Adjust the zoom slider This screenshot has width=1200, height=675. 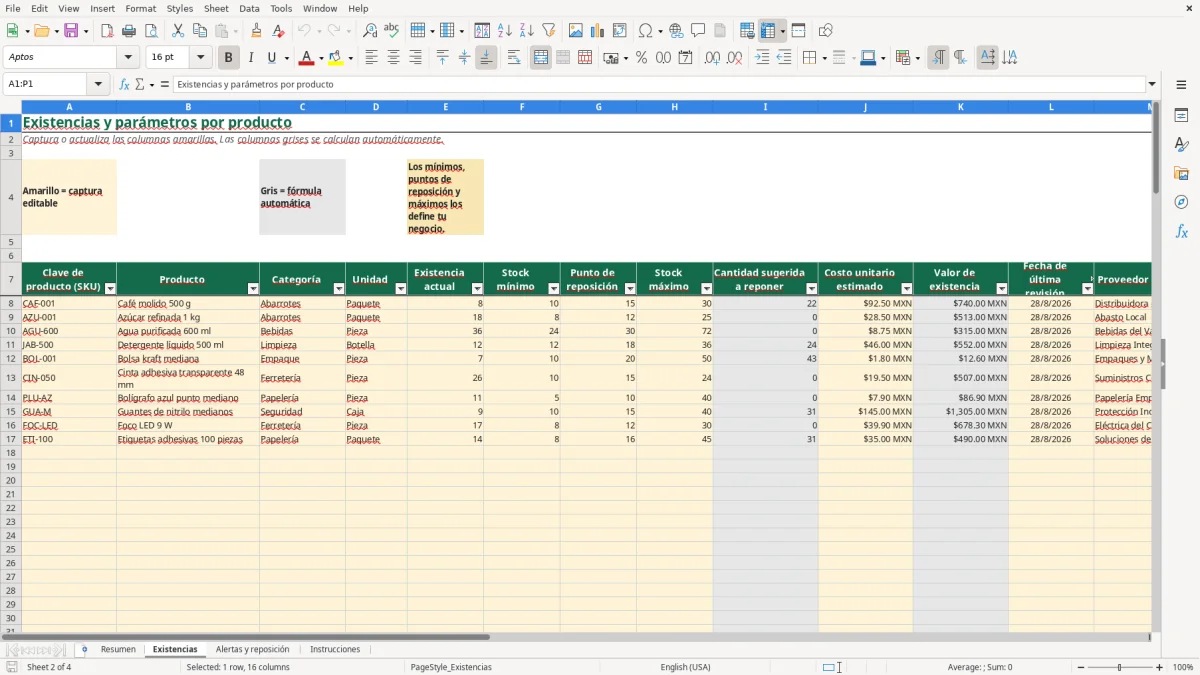coord(1120,667)
